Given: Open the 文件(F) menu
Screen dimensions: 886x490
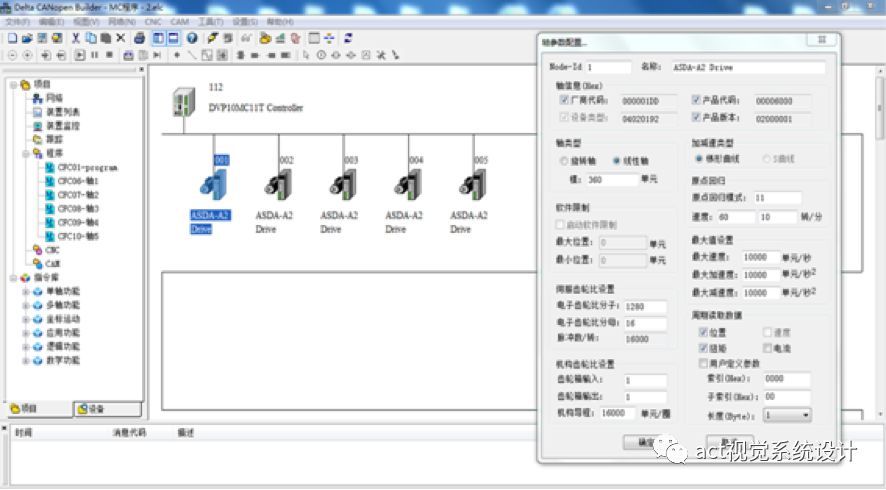Looking at the screenshot, I should tap(18, 22).
